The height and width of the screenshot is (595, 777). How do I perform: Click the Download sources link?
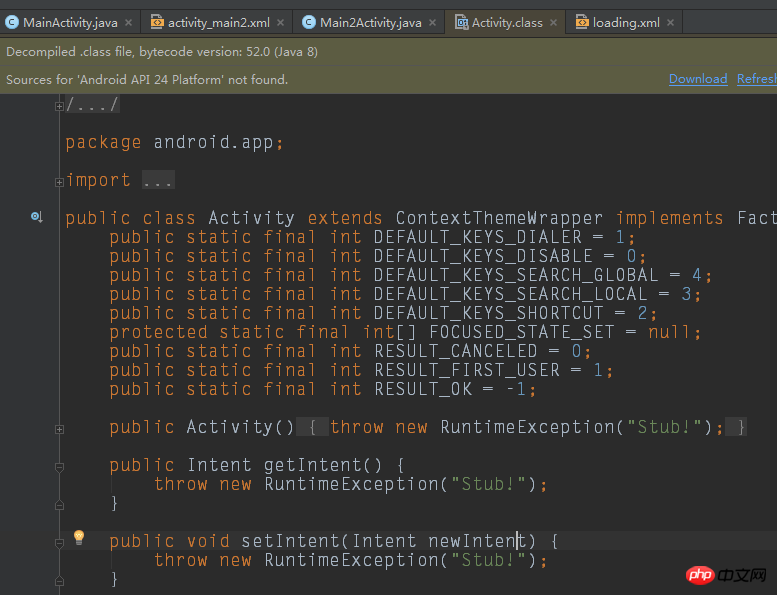pos(697,79)
